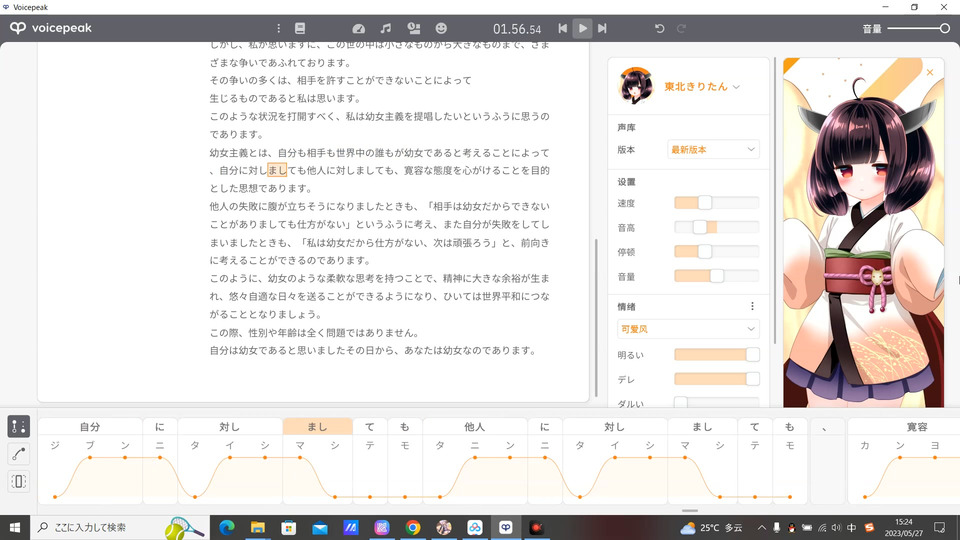Adjust the master 音量 slider at top right
The height and width of the screenshot is (540, 960).
[x=918, y=28]
